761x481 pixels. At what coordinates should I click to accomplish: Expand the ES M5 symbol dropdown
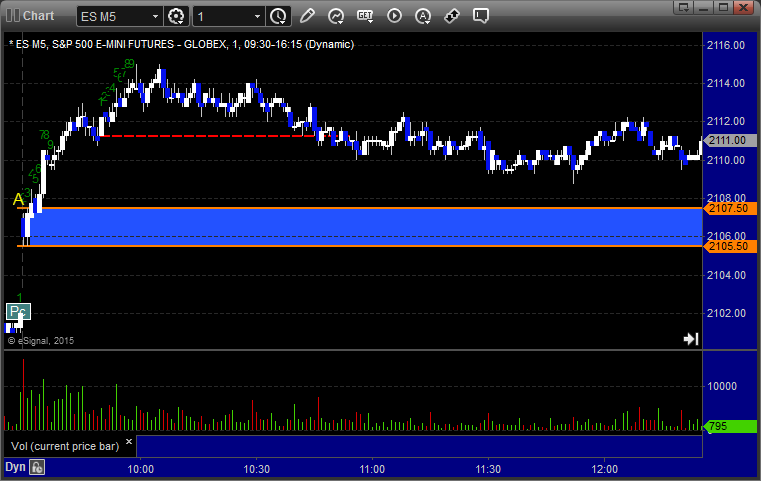[154, 16]
